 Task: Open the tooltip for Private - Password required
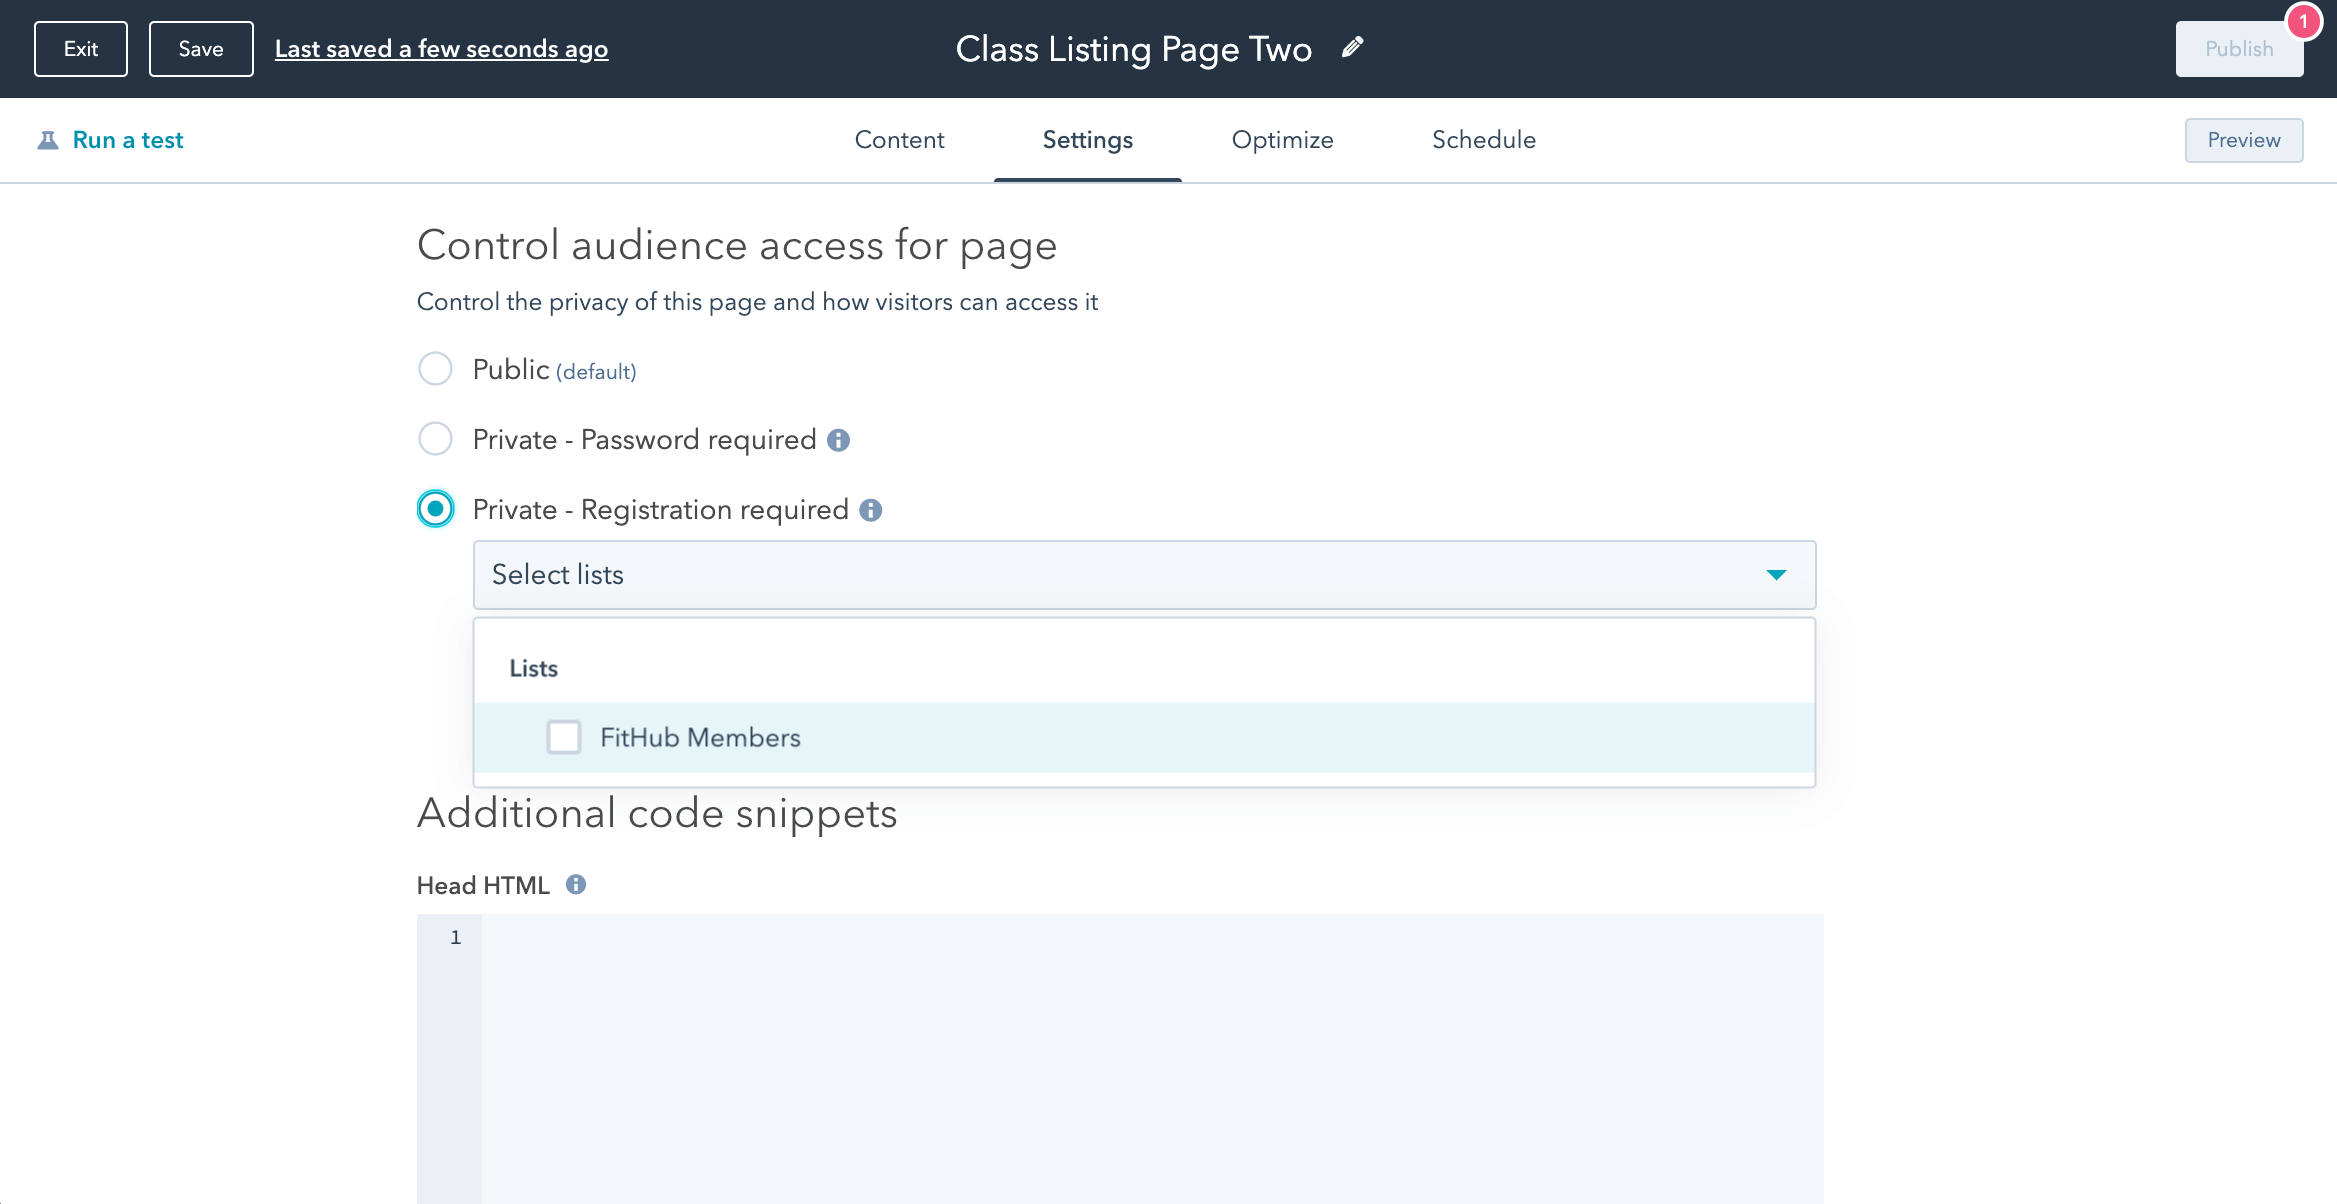tap(839, 440)
